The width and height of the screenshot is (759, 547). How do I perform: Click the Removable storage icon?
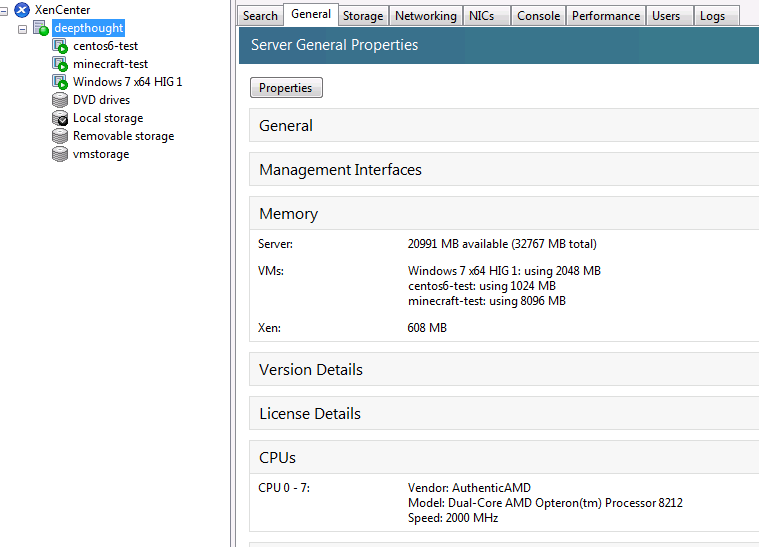[x=60, y=136]
